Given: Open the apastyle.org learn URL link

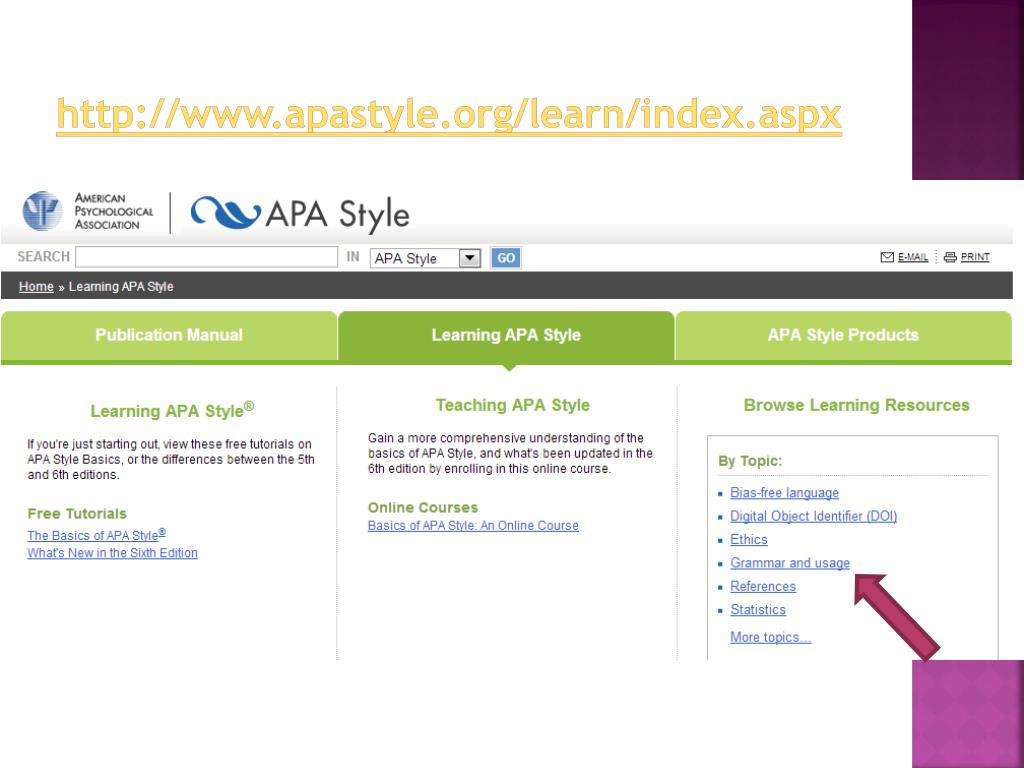Looking at the screenshot, I should [x=449, y=115].
